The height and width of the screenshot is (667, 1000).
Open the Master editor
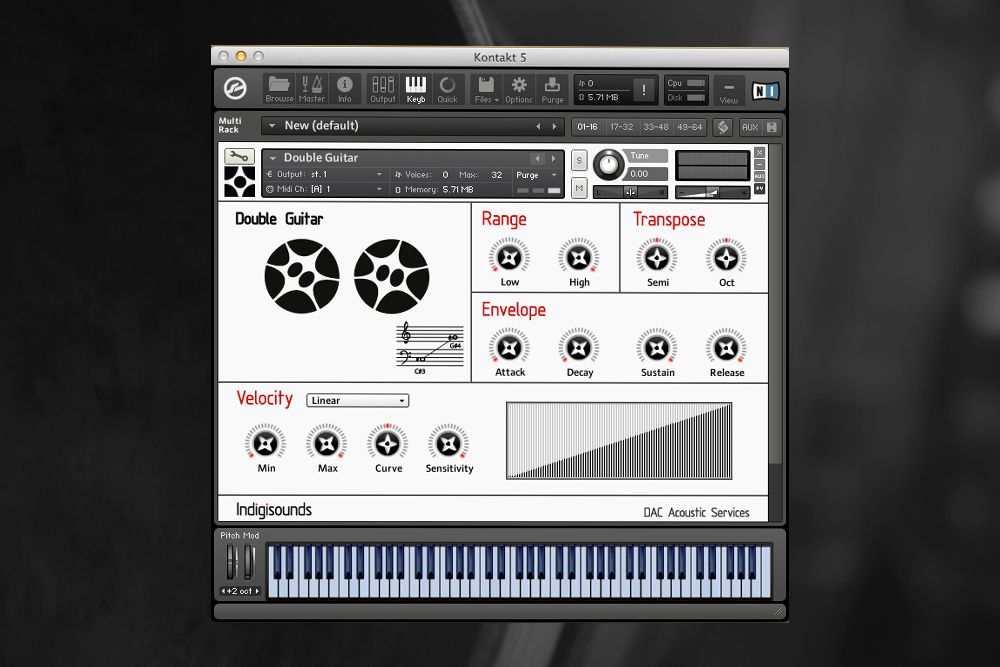(x=312, y=89)
